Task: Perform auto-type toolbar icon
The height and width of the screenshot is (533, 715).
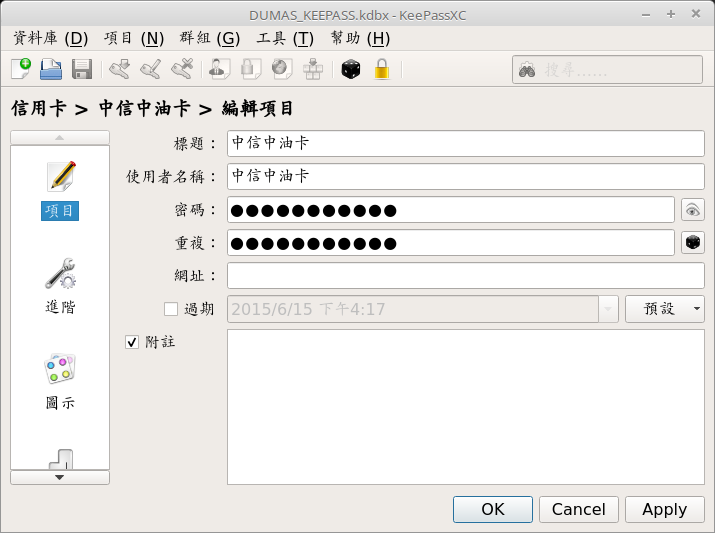Action: point(313,69)
